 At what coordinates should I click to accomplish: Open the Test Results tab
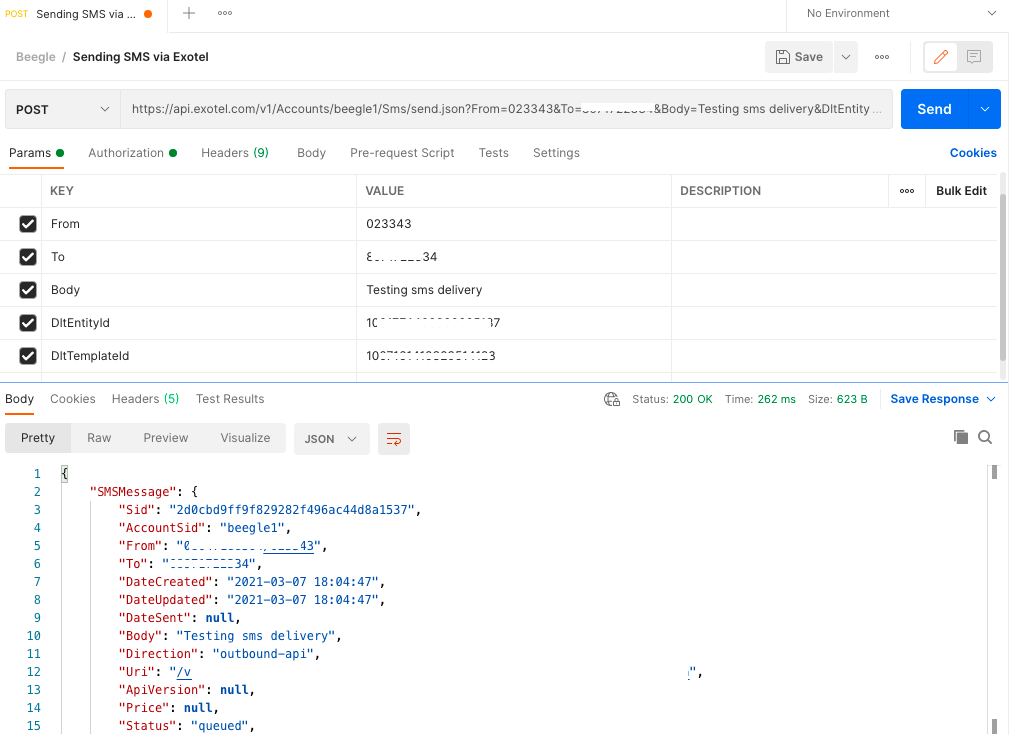[230, 399]
